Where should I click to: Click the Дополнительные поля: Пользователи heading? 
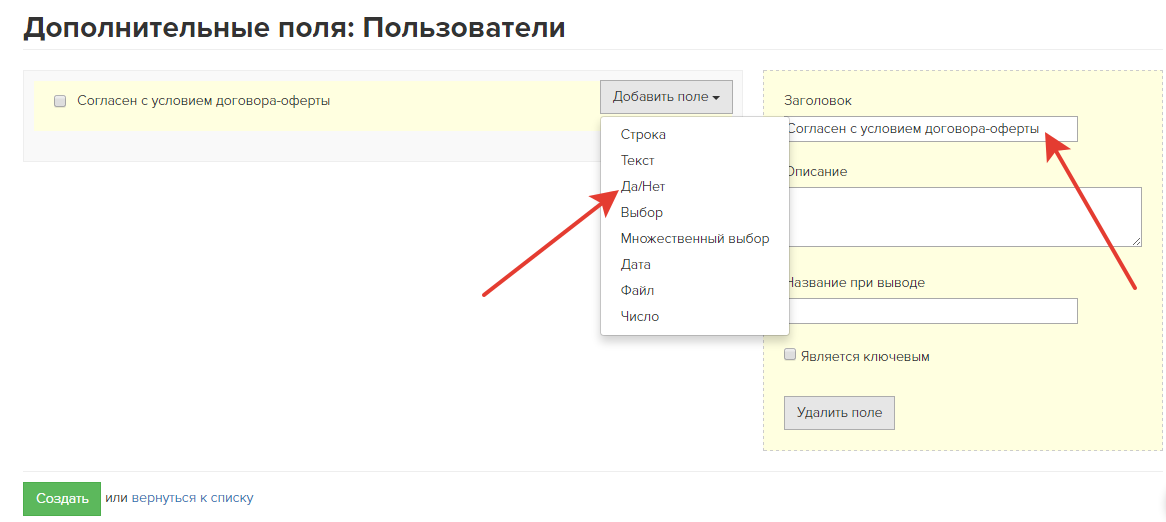[294, 28]
